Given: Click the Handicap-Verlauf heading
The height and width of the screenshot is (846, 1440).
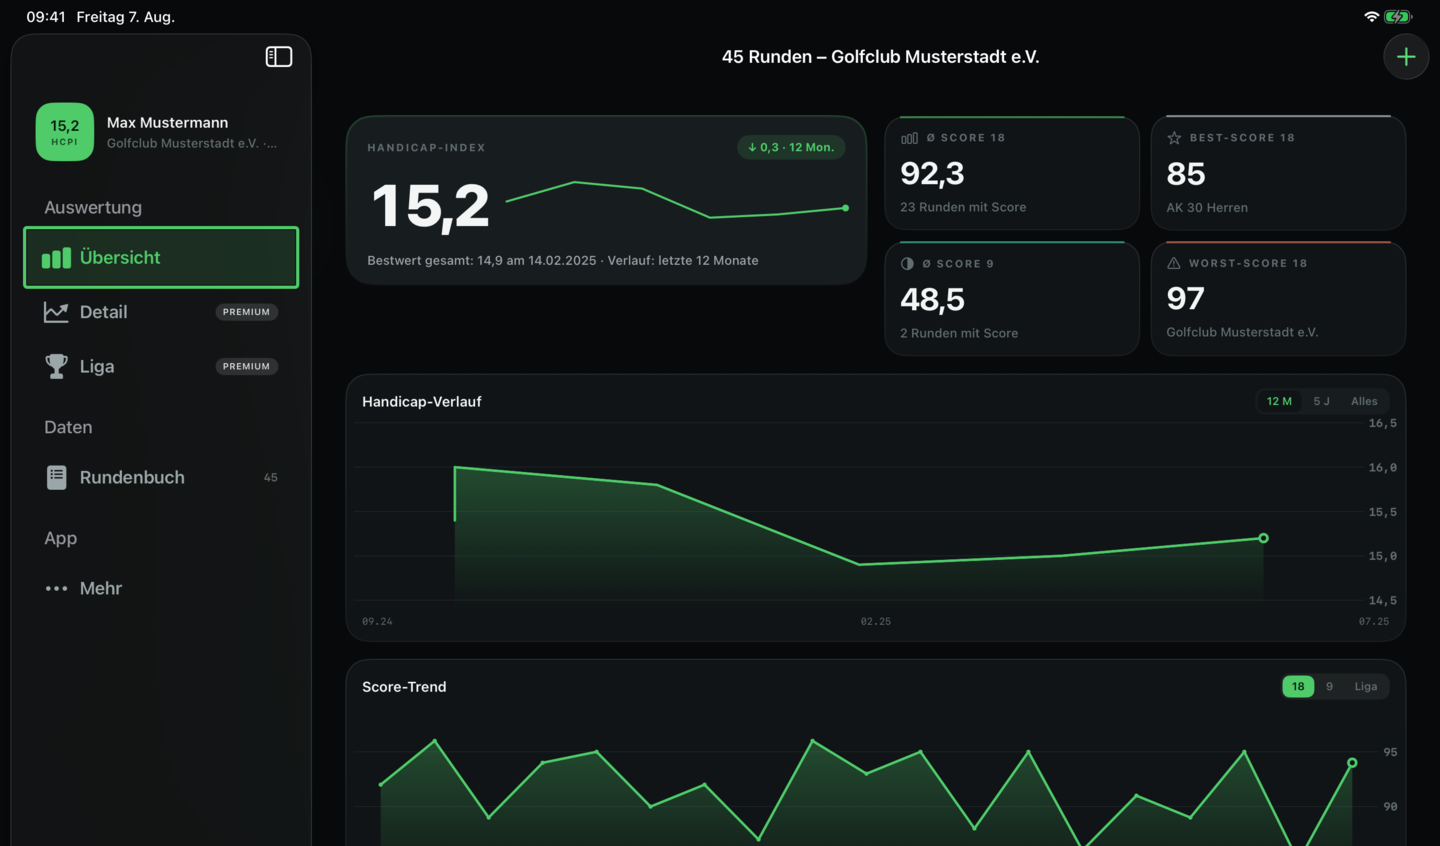Looking at the screenshot, I should tap(421, 401).
